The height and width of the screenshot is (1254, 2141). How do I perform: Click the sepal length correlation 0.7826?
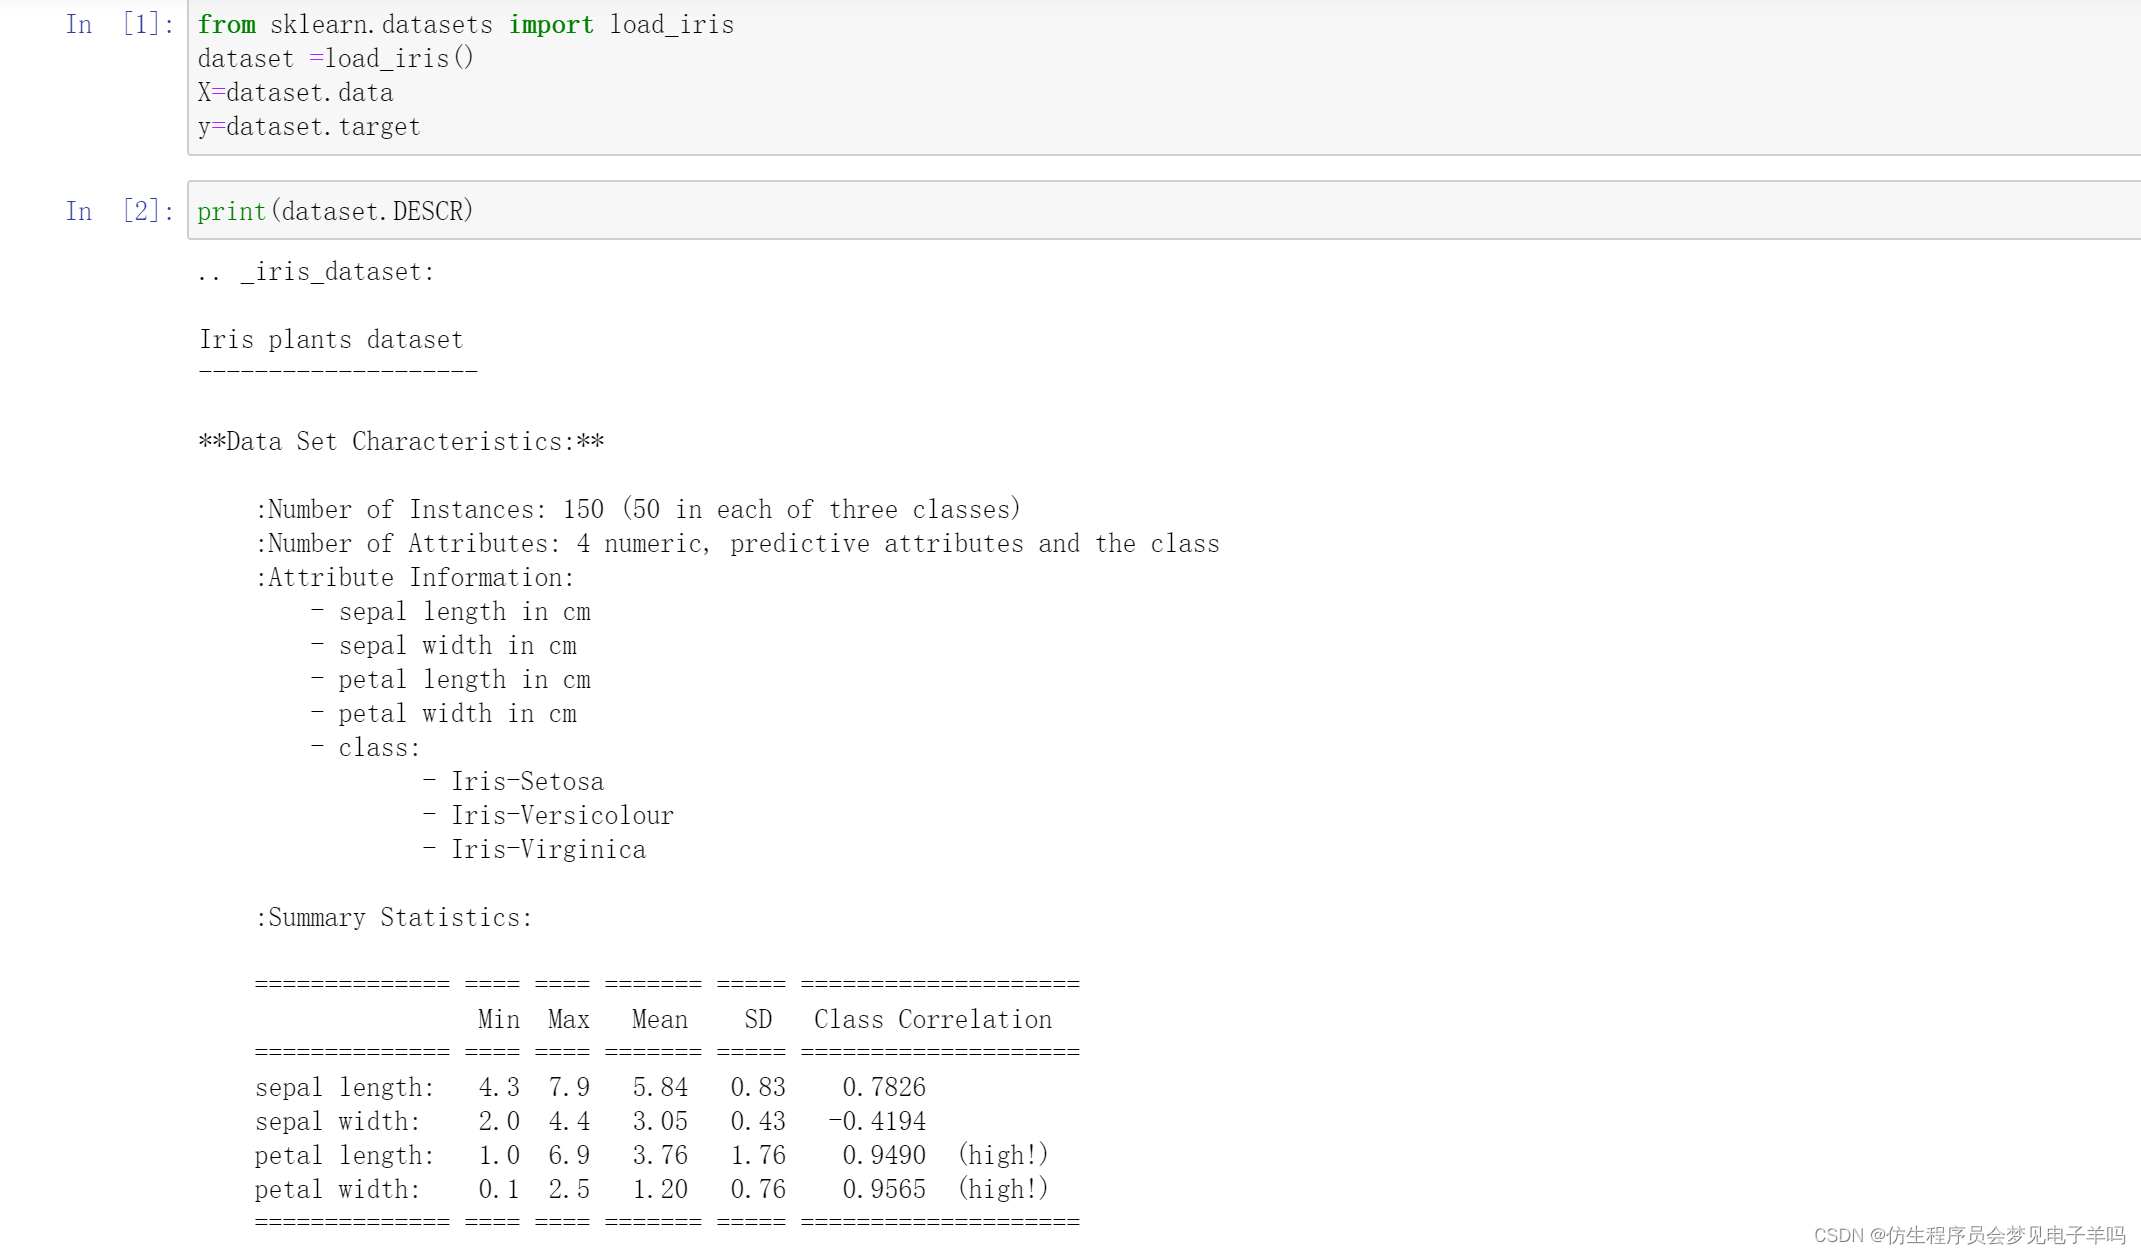[x=884, y=1088]
